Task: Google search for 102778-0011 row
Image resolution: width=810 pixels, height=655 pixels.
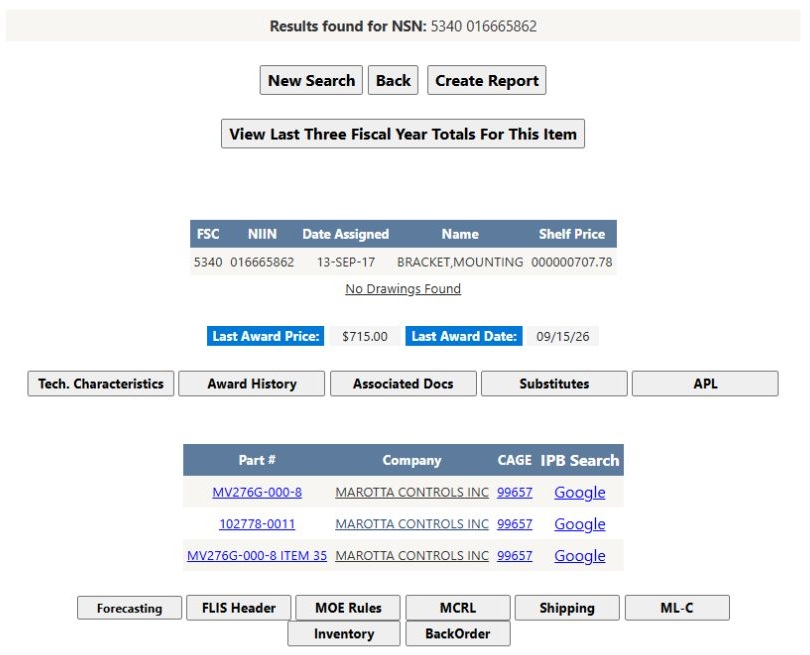Action: [580, 524]
